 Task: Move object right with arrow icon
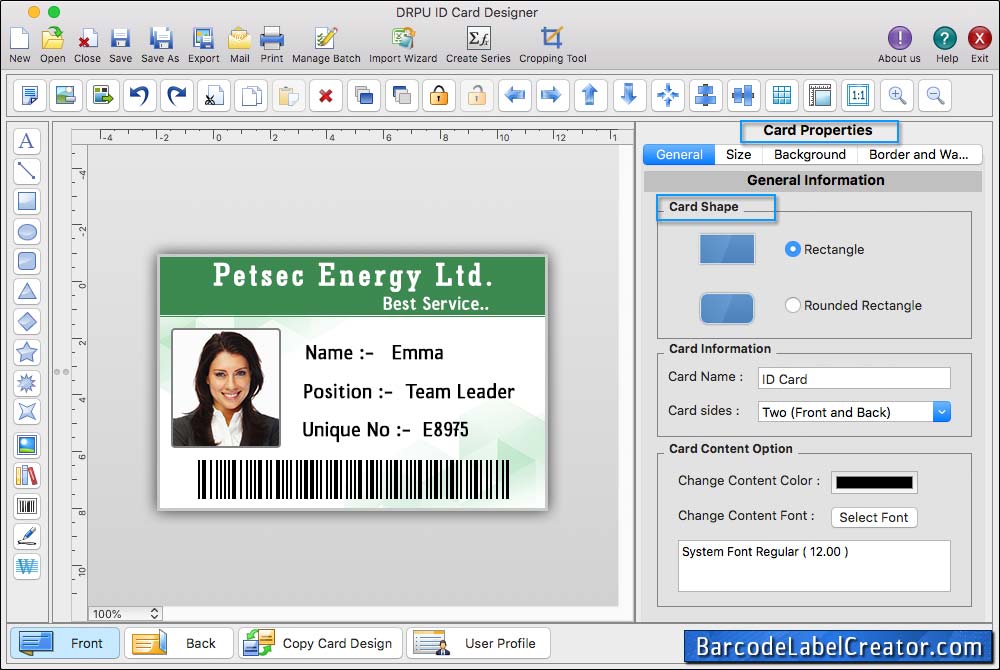point(552,96)
